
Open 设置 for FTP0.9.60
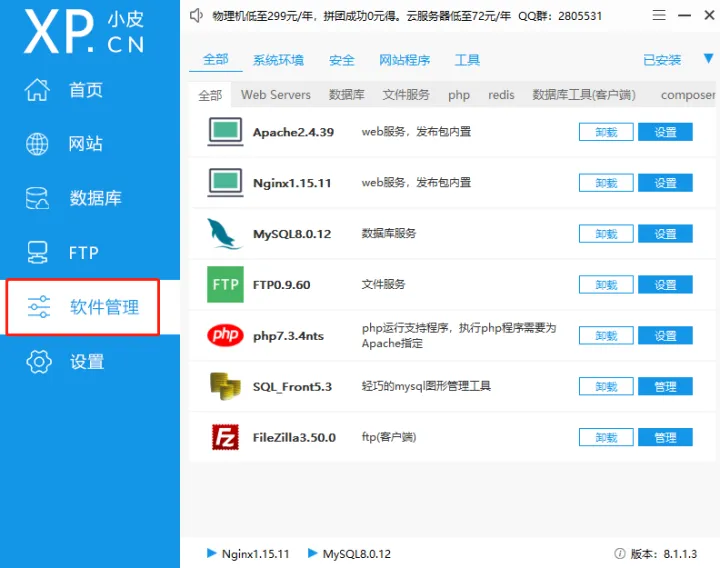[665, 285]
